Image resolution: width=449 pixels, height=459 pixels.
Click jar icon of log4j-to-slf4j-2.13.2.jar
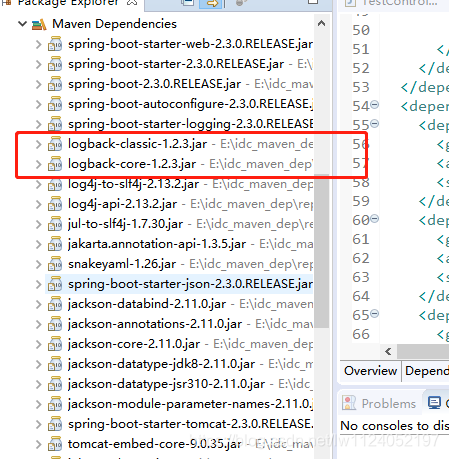(55, 184)
